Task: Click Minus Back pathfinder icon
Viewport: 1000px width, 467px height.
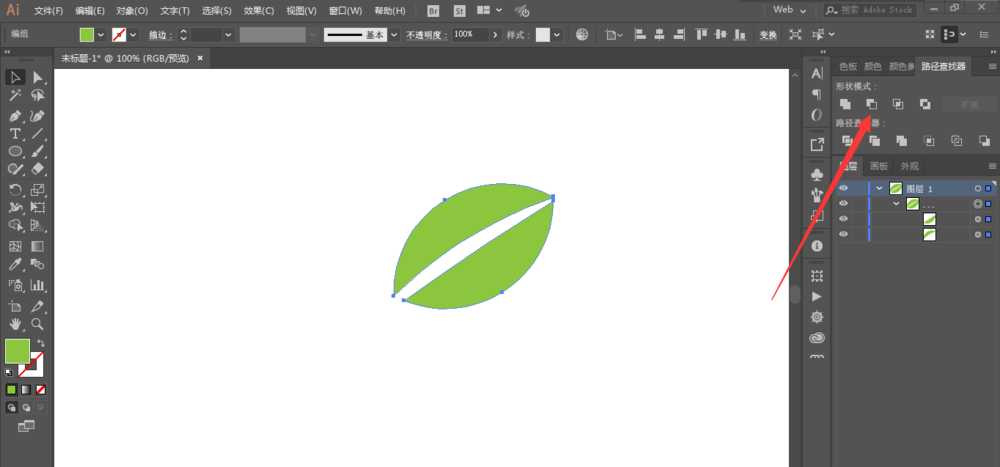Action: pyautogui.click(x=985, y=141)
